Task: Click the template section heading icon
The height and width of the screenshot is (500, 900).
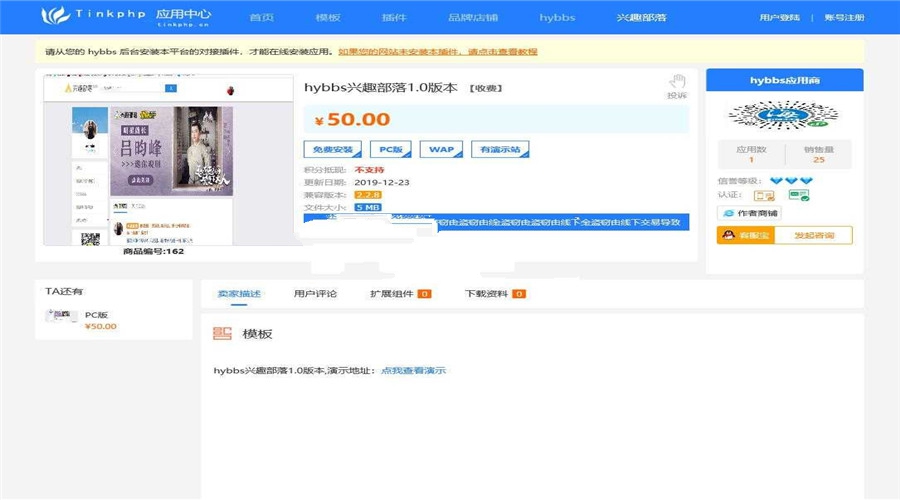Action: (222, 334)
